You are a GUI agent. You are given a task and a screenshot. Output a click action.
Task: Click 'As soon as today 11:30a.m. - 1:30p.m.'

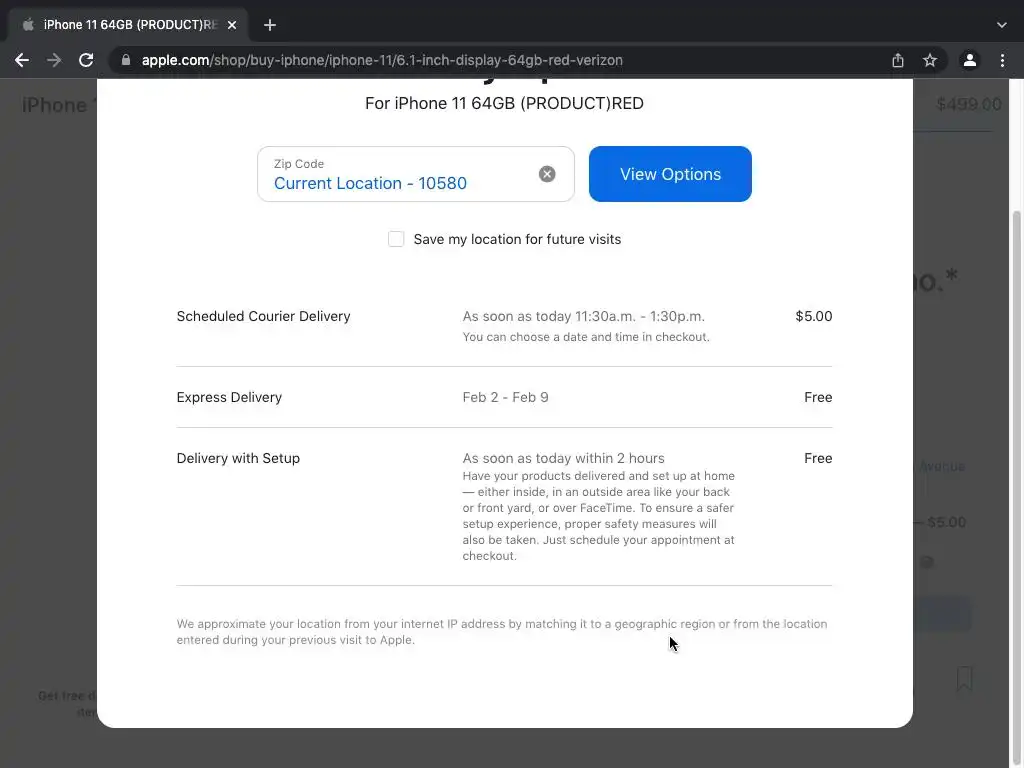tap(584, 316)
